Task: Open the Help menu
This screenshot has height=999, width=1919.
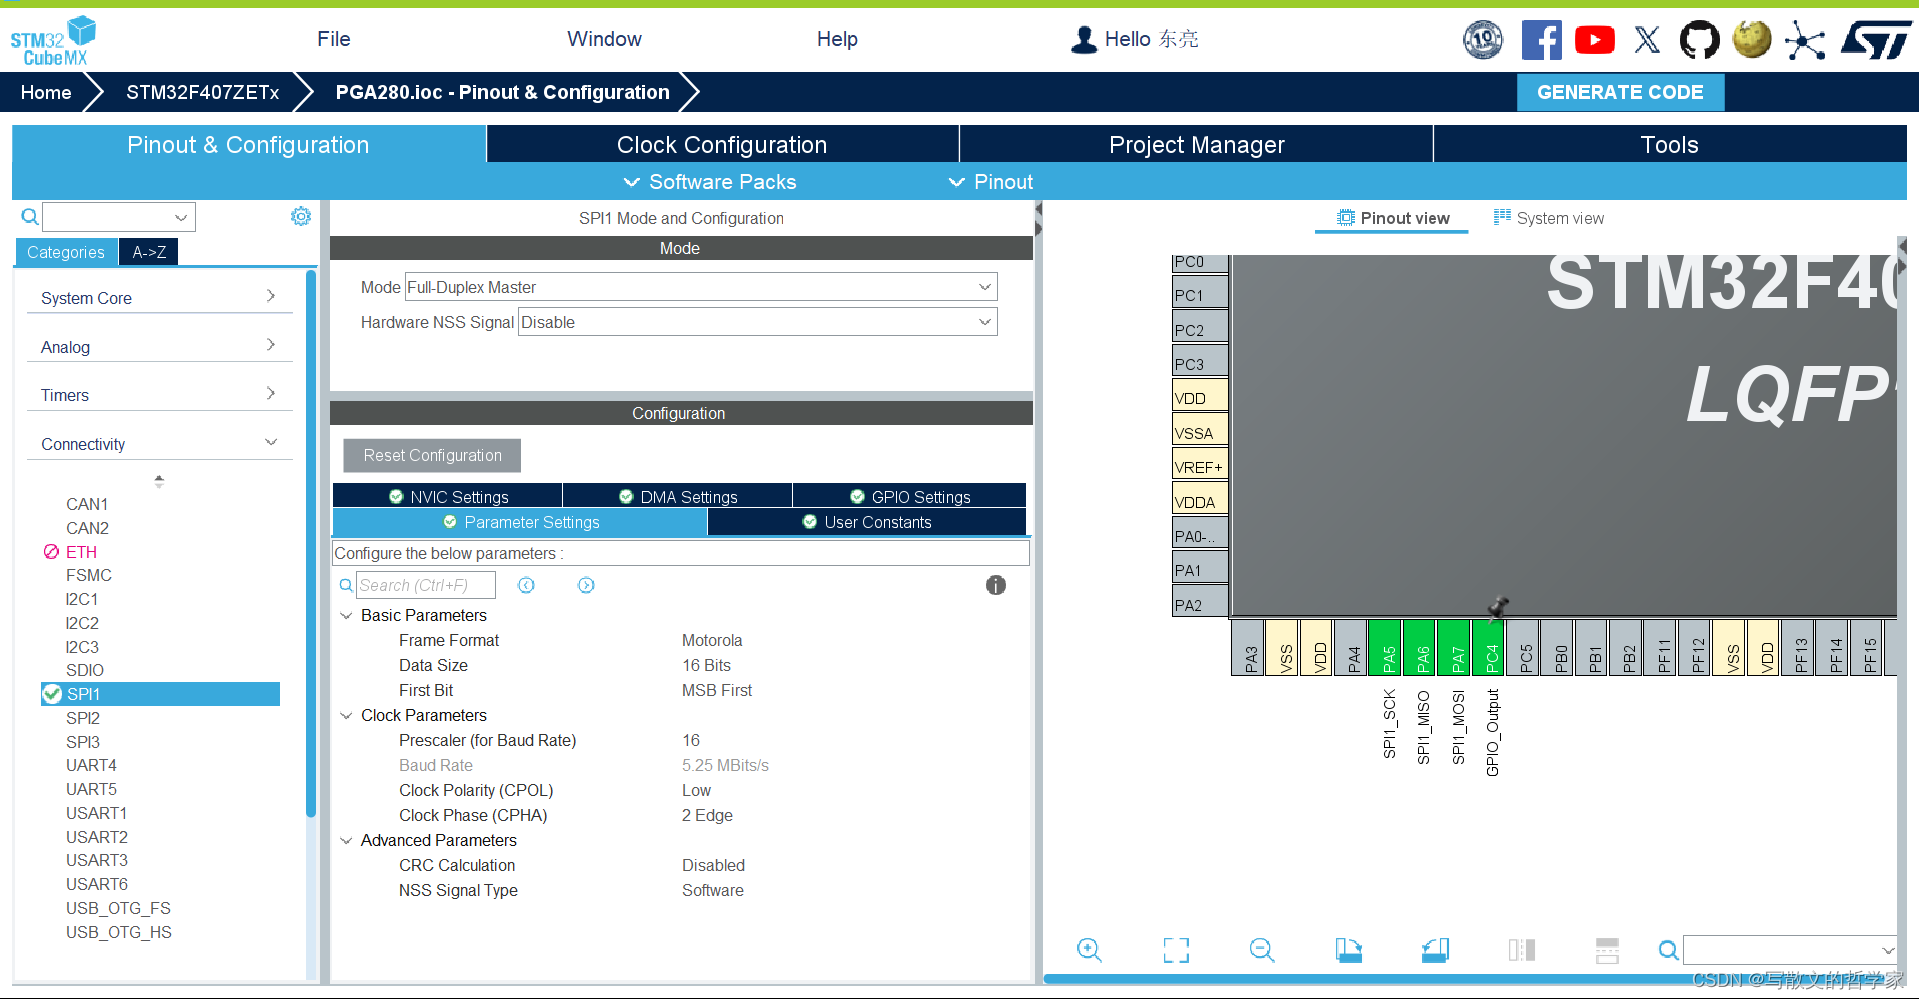Action: tap(837, 39)
